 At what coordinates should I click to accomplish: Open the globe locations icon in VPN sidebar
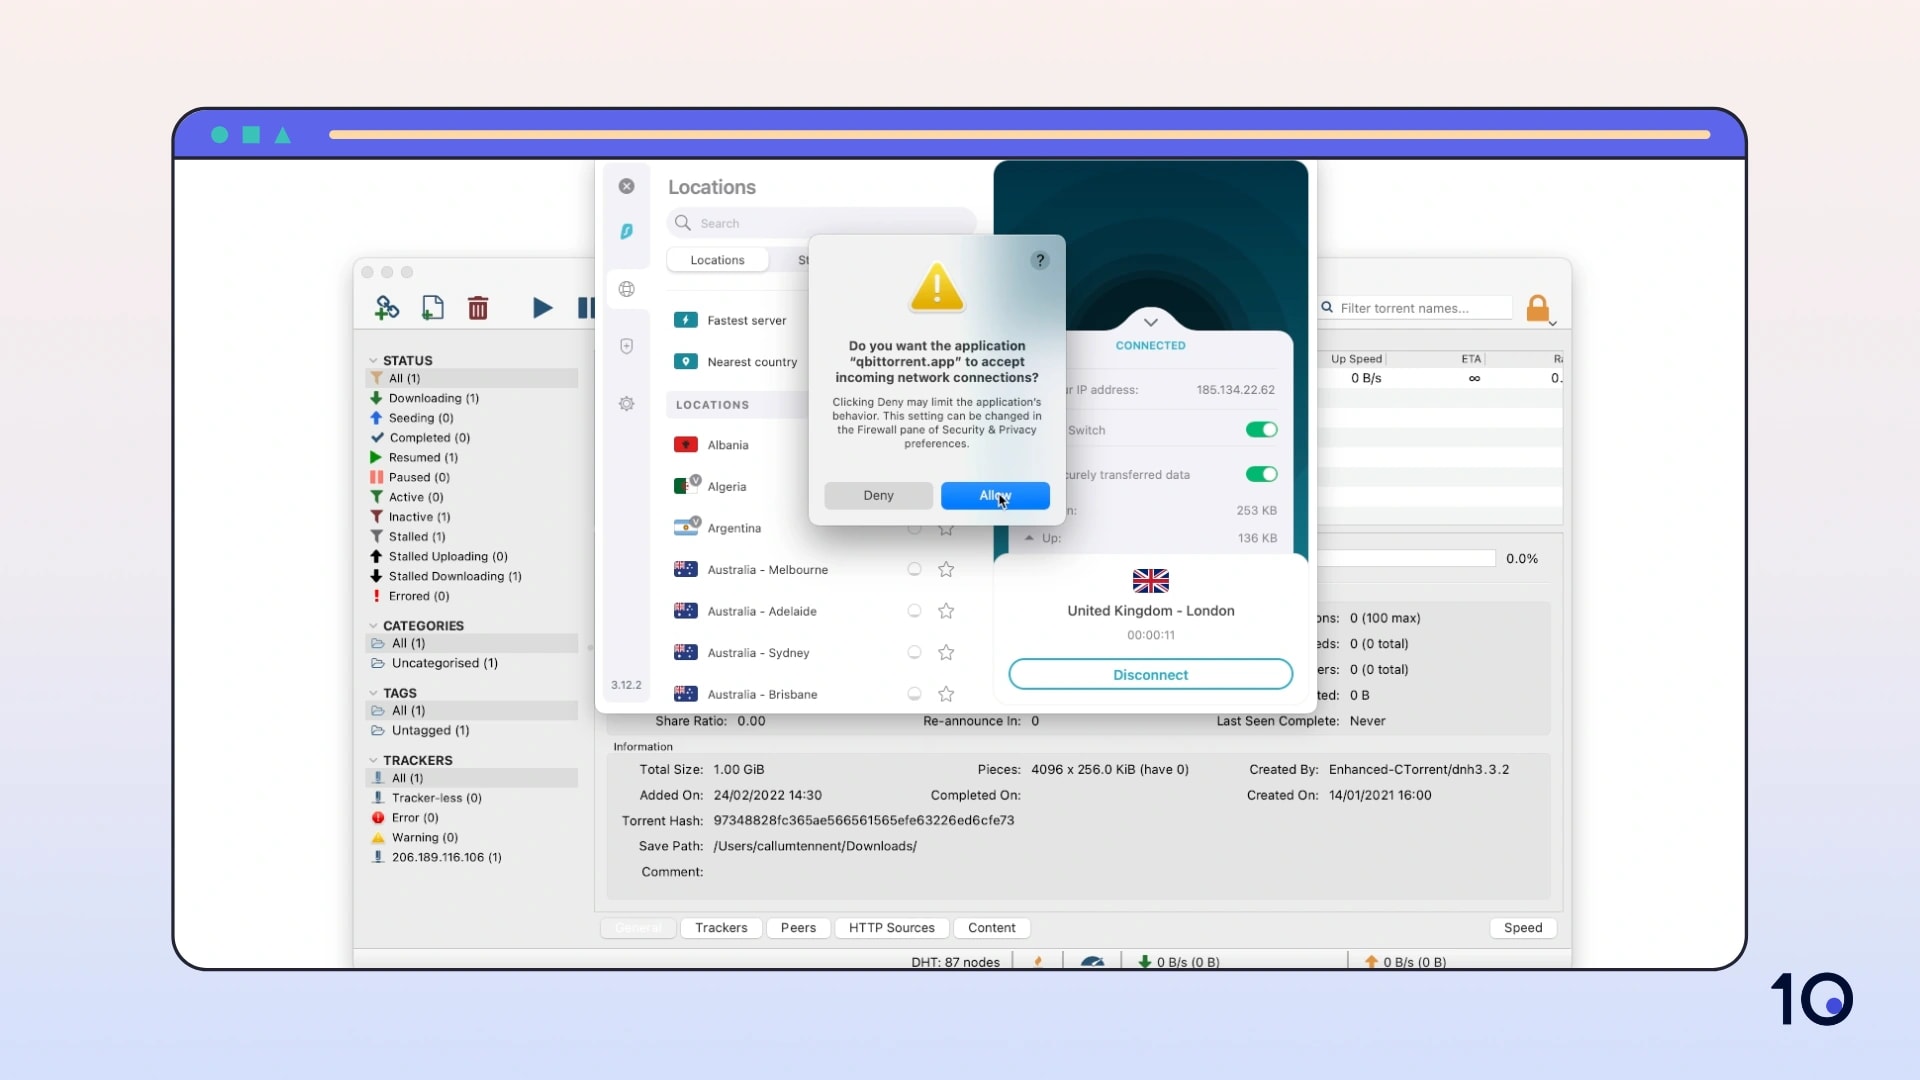626,289
